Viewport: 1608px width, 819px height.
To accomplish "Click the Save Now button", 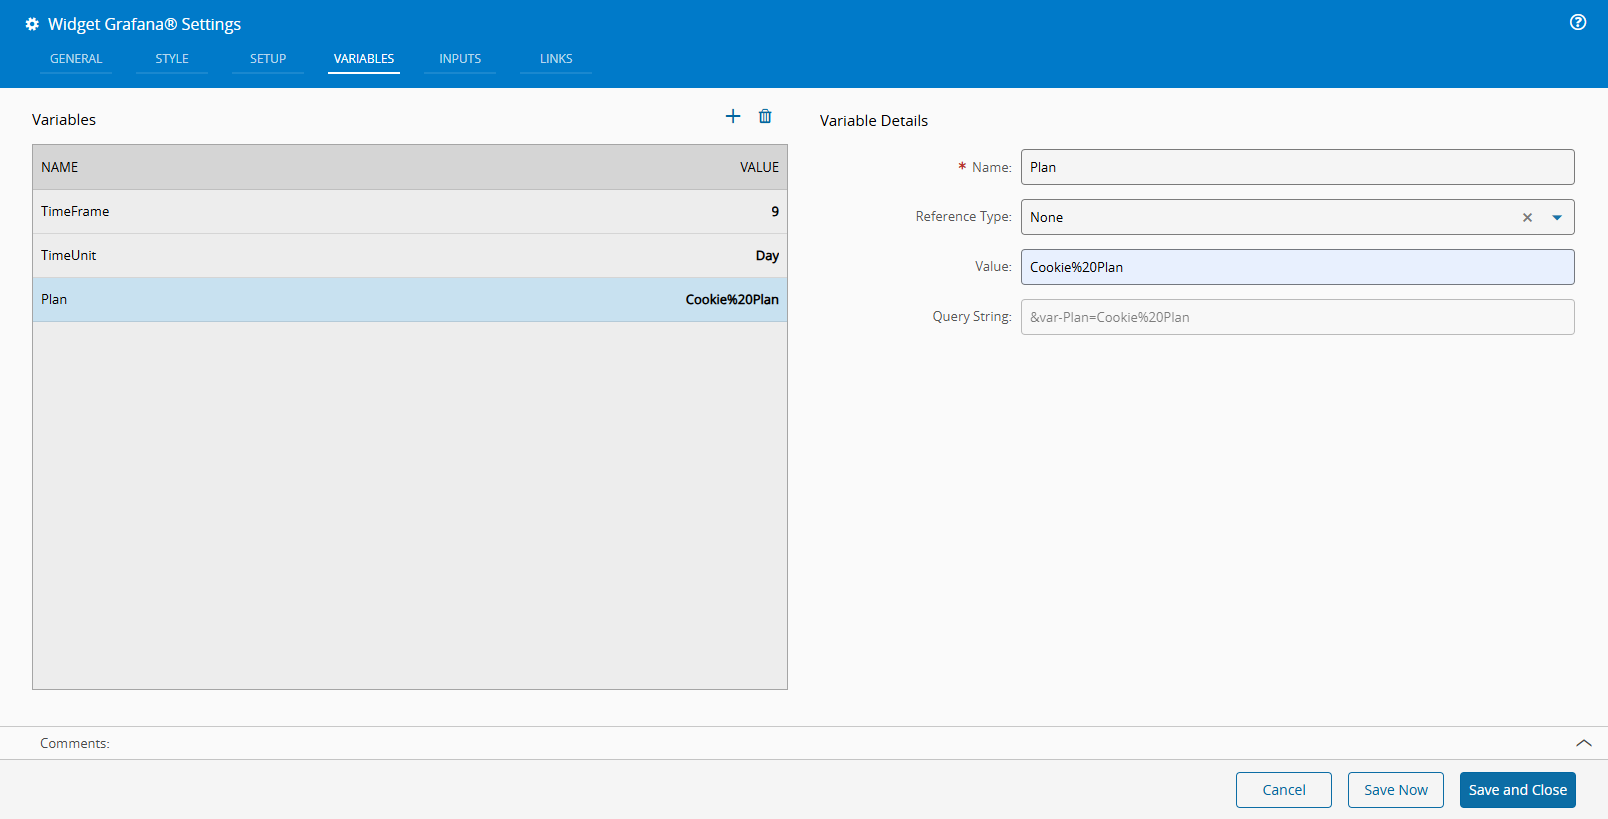I will (1395, 790).
